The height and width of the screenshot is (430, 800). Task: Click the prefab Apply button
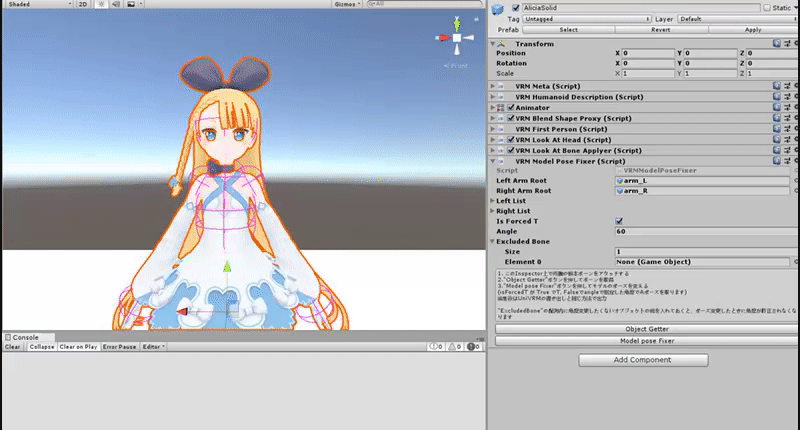pyautogui.click(x=754, y=30)
